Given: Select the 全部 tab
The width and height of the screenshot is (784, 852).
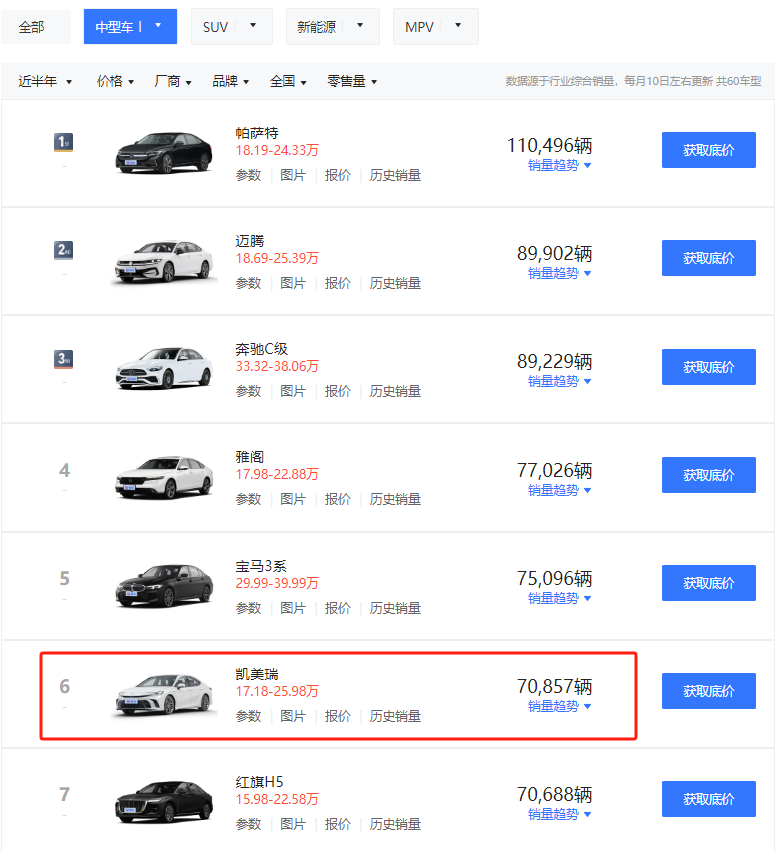Looking at the screenshot, I should click(x=32, y=27).
